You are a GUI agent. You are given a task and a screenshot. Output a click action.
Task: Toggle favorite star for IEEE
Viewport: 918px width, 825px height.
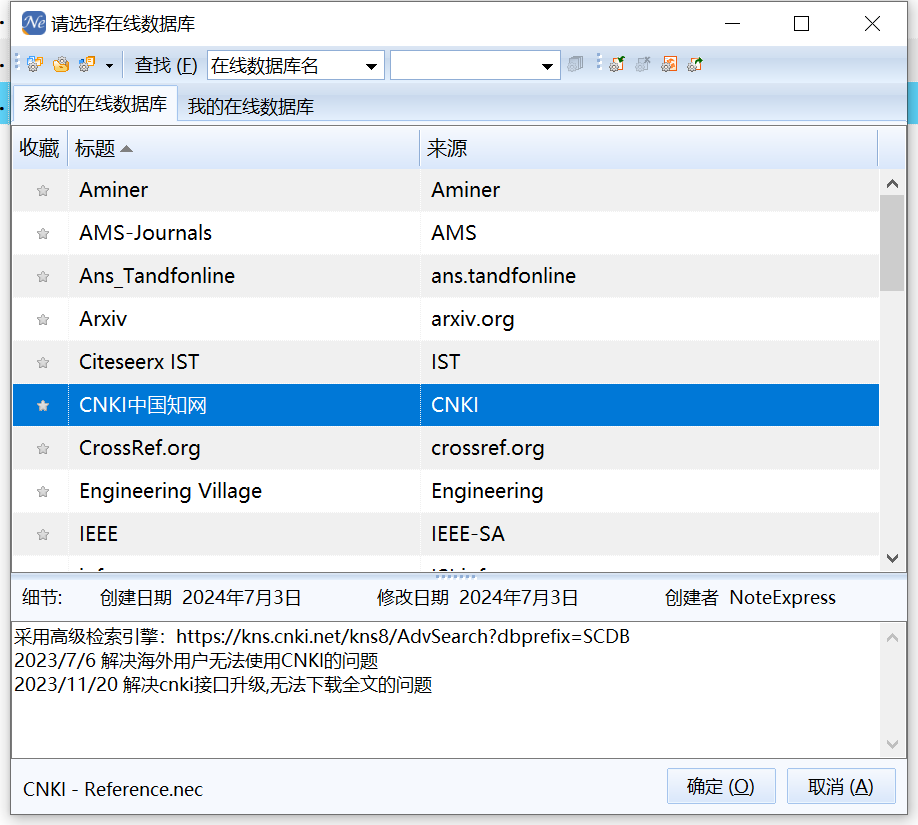43,535
